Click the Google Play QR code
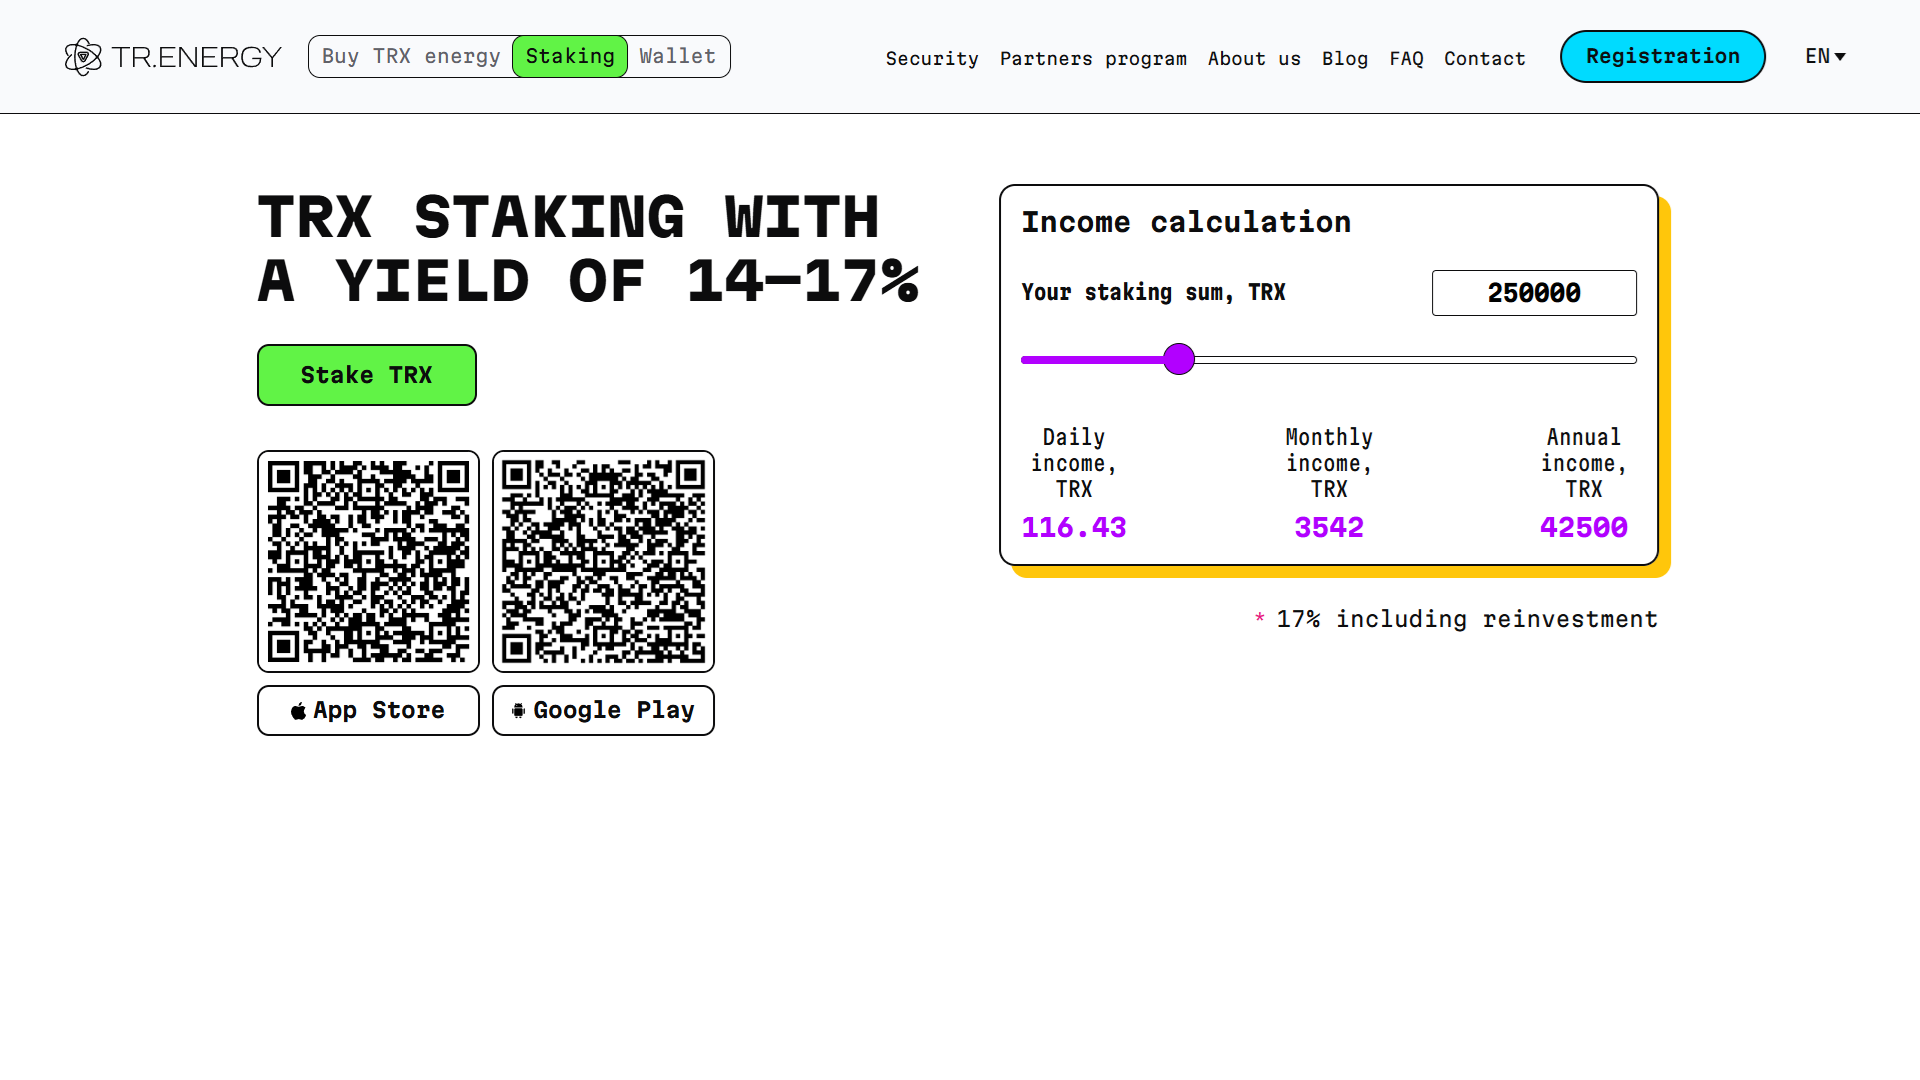The image size is (1920, 1080). 603,561
